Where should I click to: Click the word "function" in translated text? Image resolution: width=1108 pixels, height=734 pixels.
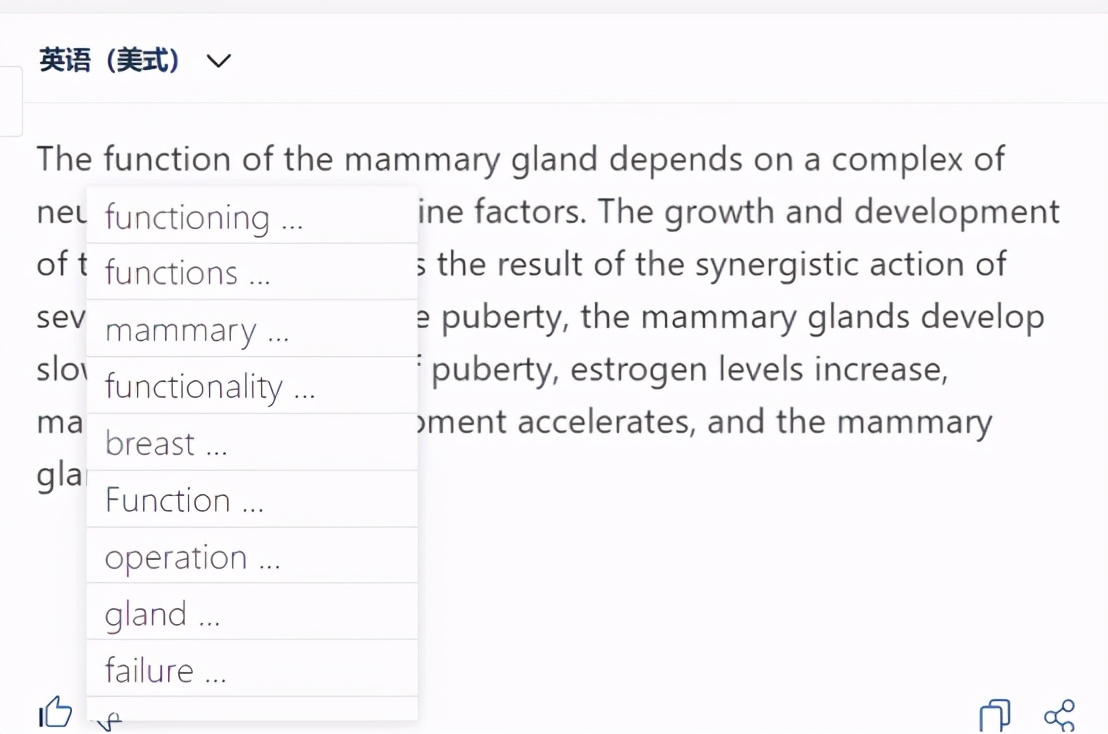(x=166, y=159)
